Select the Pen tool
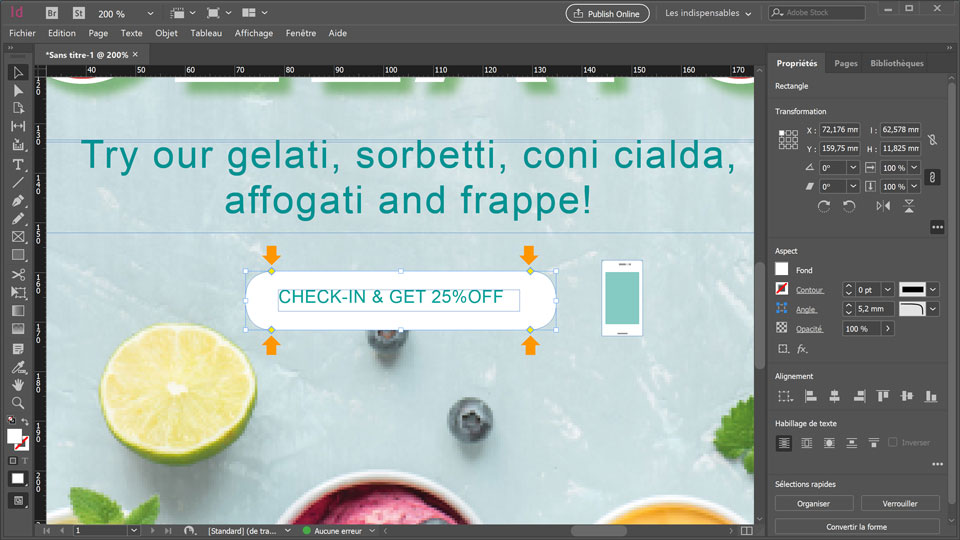Screen dimensions: 960x540 click(18, 201)
